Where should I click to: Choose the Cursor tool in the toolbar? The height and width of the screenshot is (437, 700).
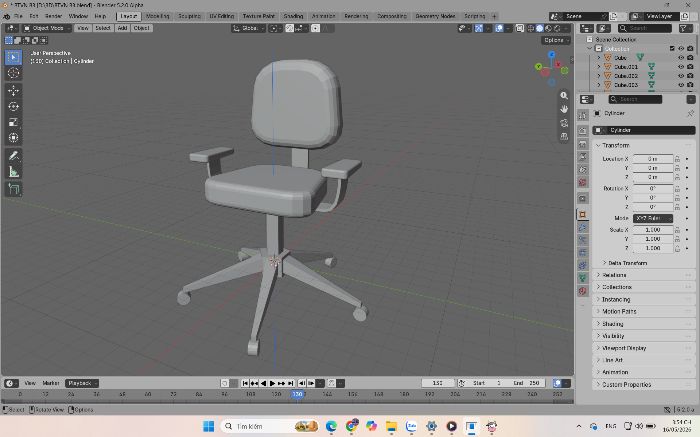pyautogui.click(x=13, y=73)
